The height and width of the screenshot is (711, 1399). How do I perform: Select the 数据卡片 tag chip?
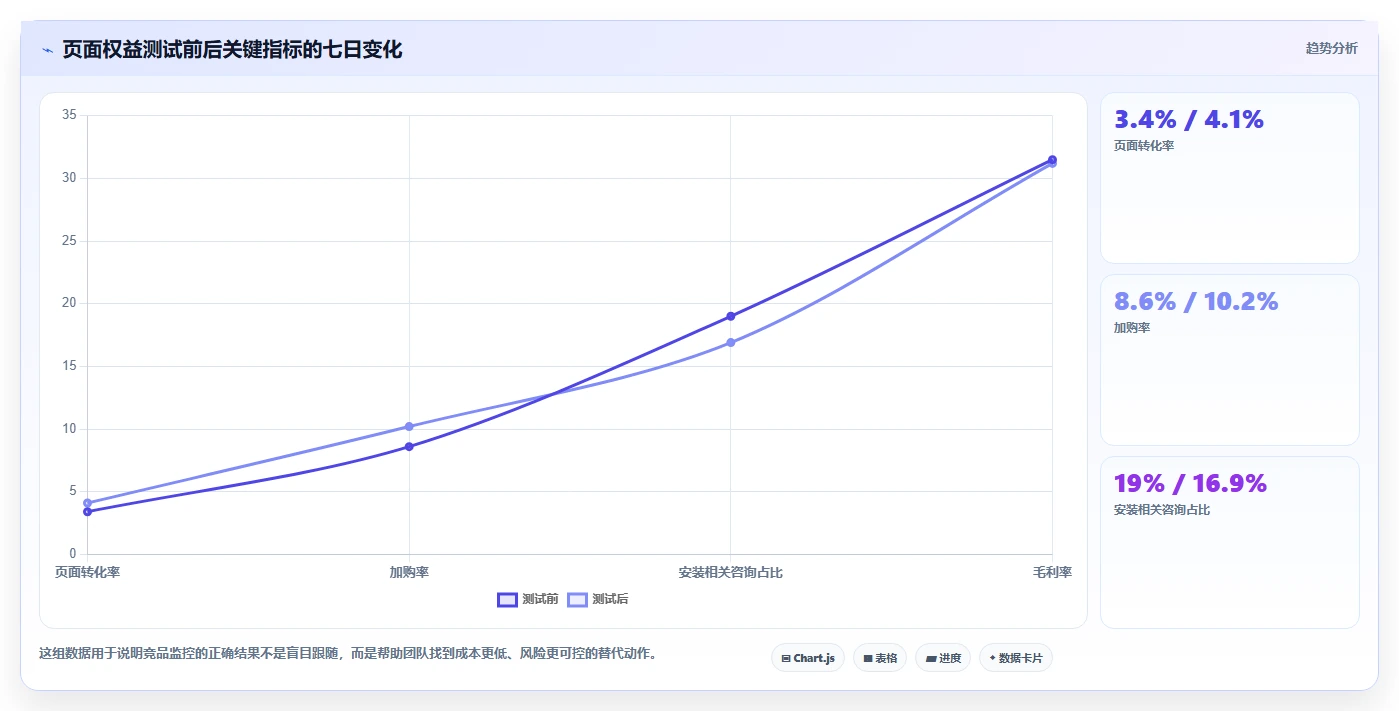pyautogui.click(x=1016, y=658)
